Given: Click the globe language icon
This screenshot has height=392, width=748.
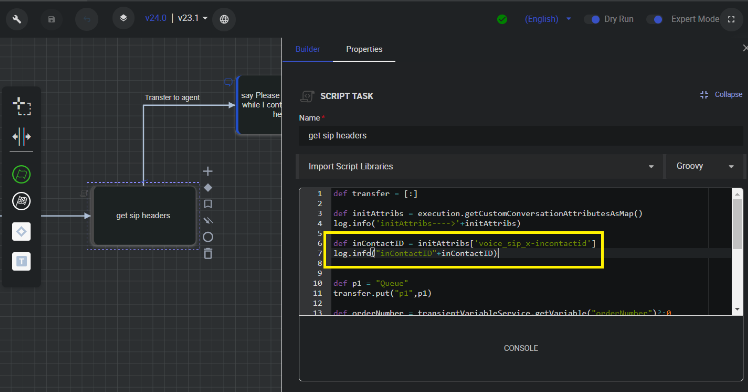Looking at the screenshot, I should point(224,19).
